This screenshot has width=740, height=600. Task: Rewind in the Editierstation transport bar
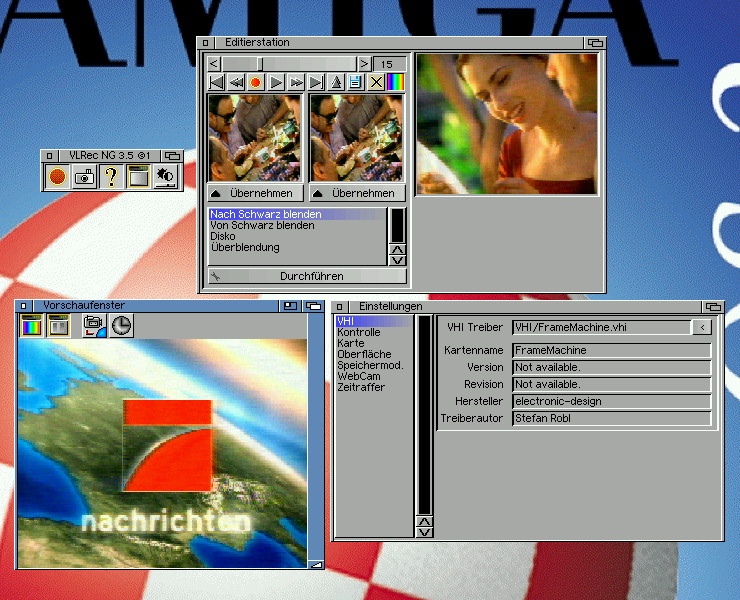pos(236,83)
